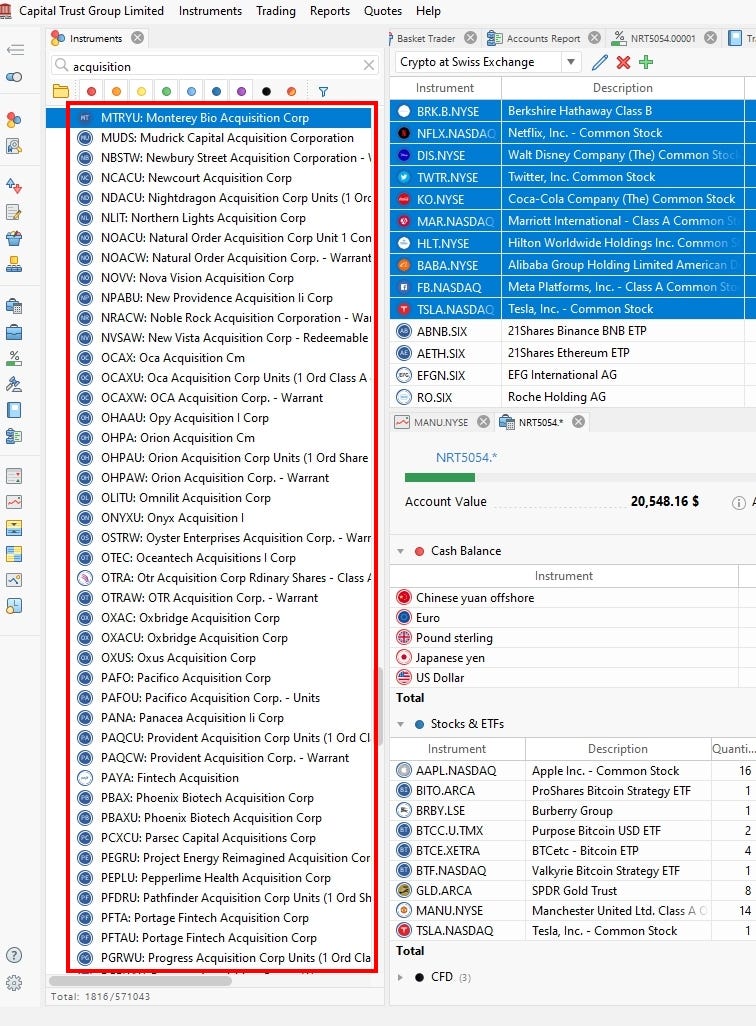Click the Instruments list horizontal scrollbar

(x=140, y=981)
